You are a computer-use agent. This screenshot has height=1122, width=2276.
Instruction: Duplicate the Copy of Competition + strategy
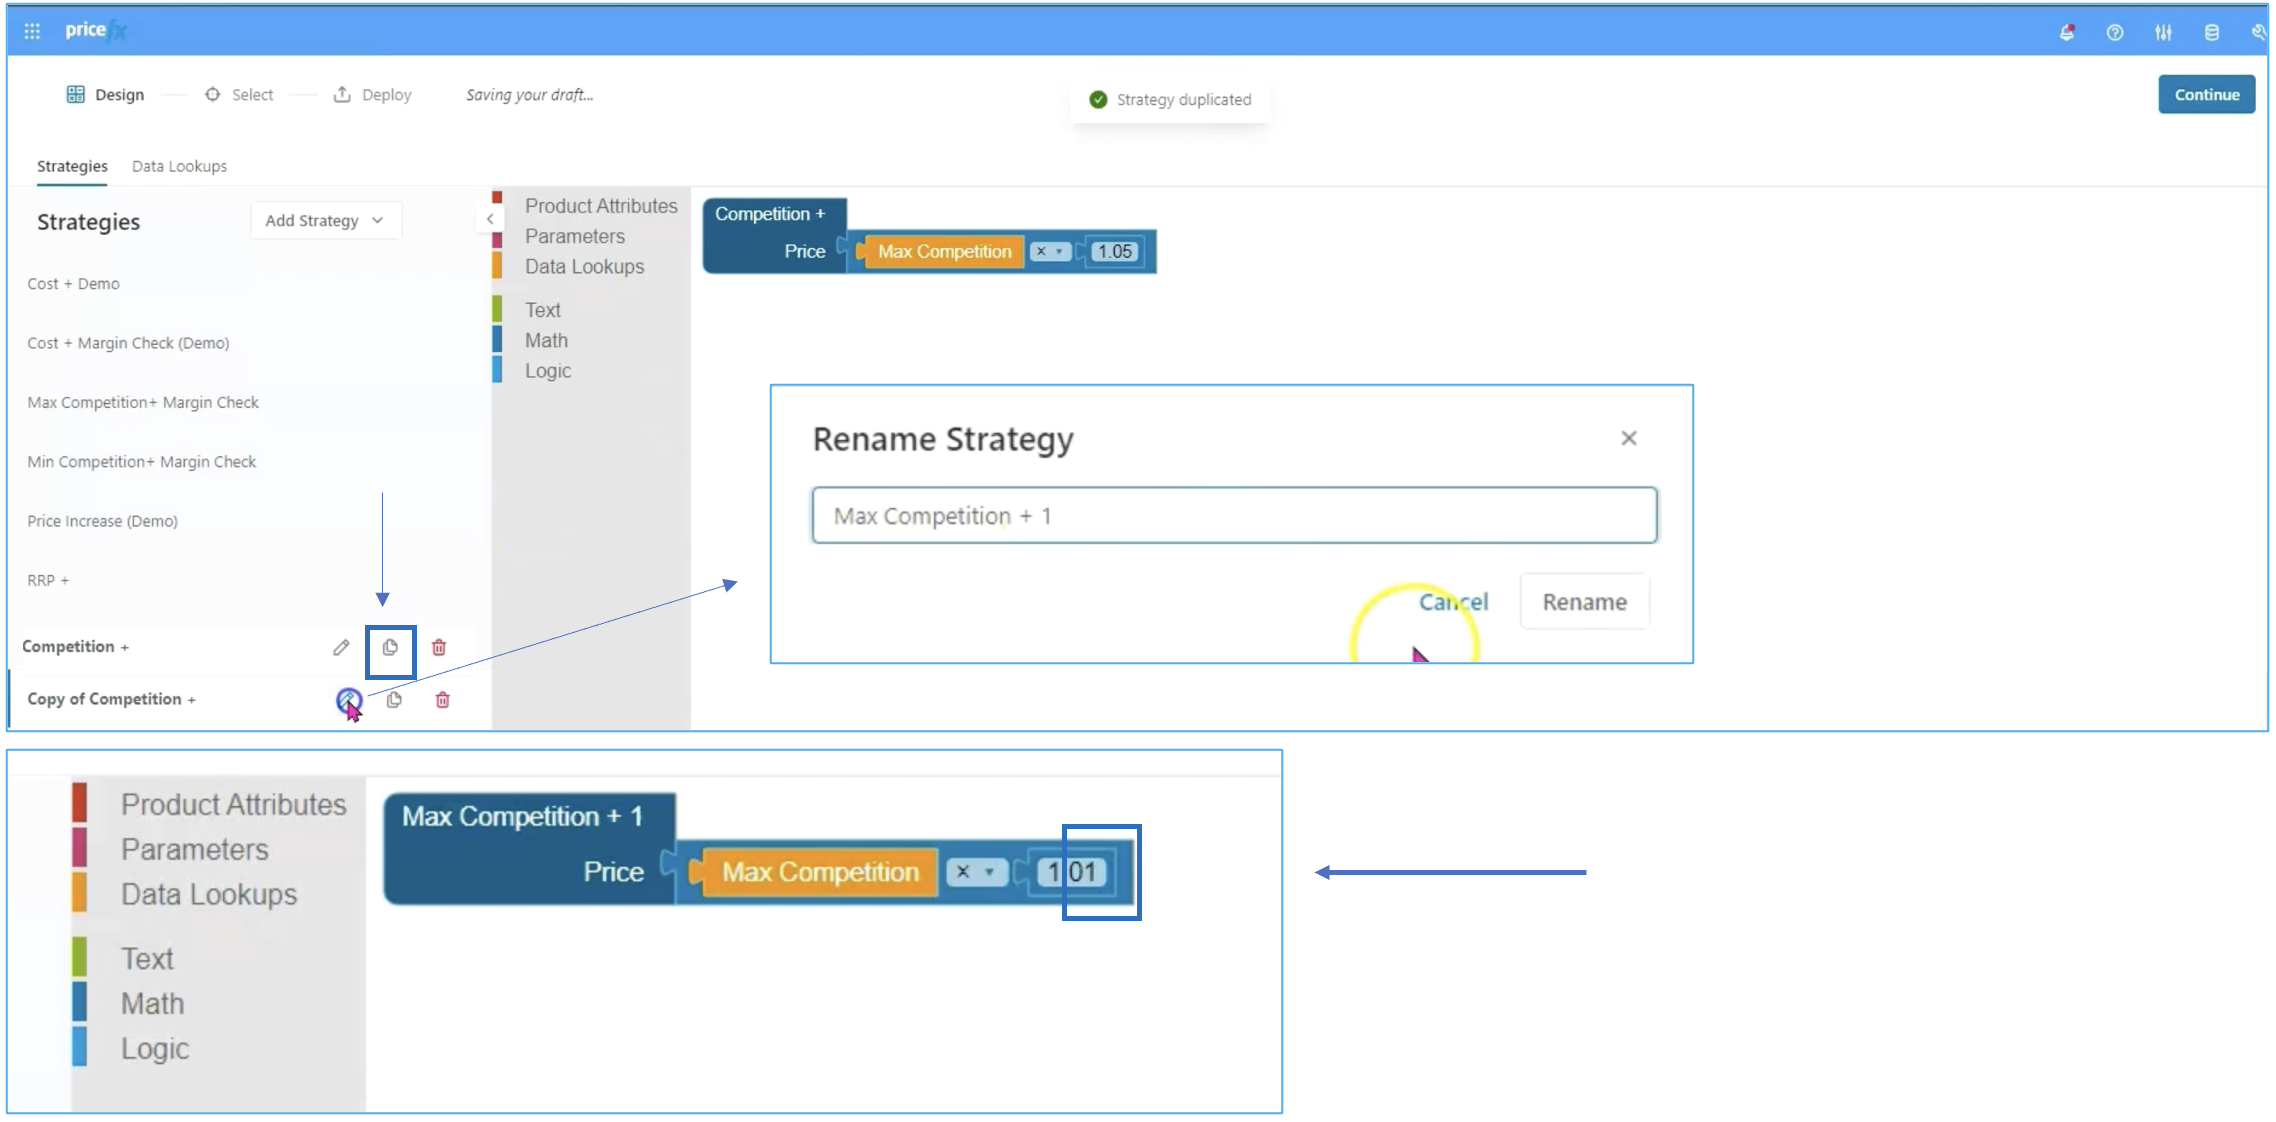coord(394,699)
